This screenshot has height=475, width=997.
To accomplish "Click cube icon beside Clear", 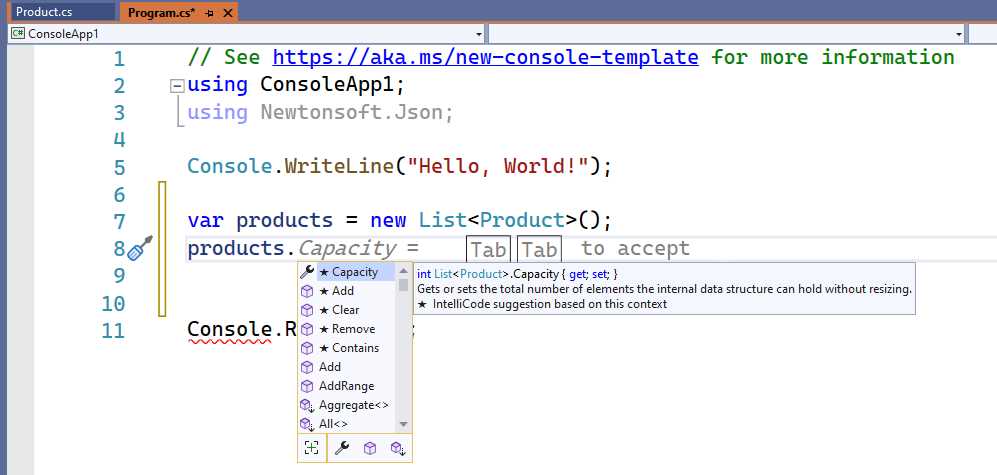I will 307,310.
